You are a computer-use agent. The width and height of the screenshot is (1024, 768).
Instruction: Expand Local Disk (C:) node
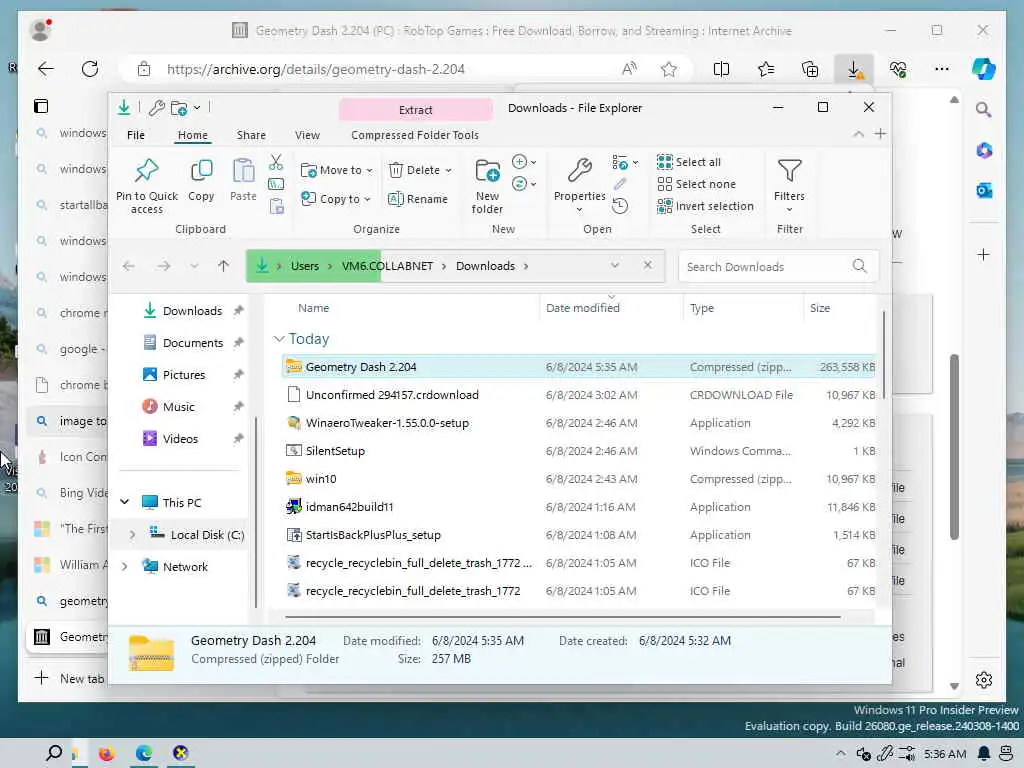coord(133,535)
